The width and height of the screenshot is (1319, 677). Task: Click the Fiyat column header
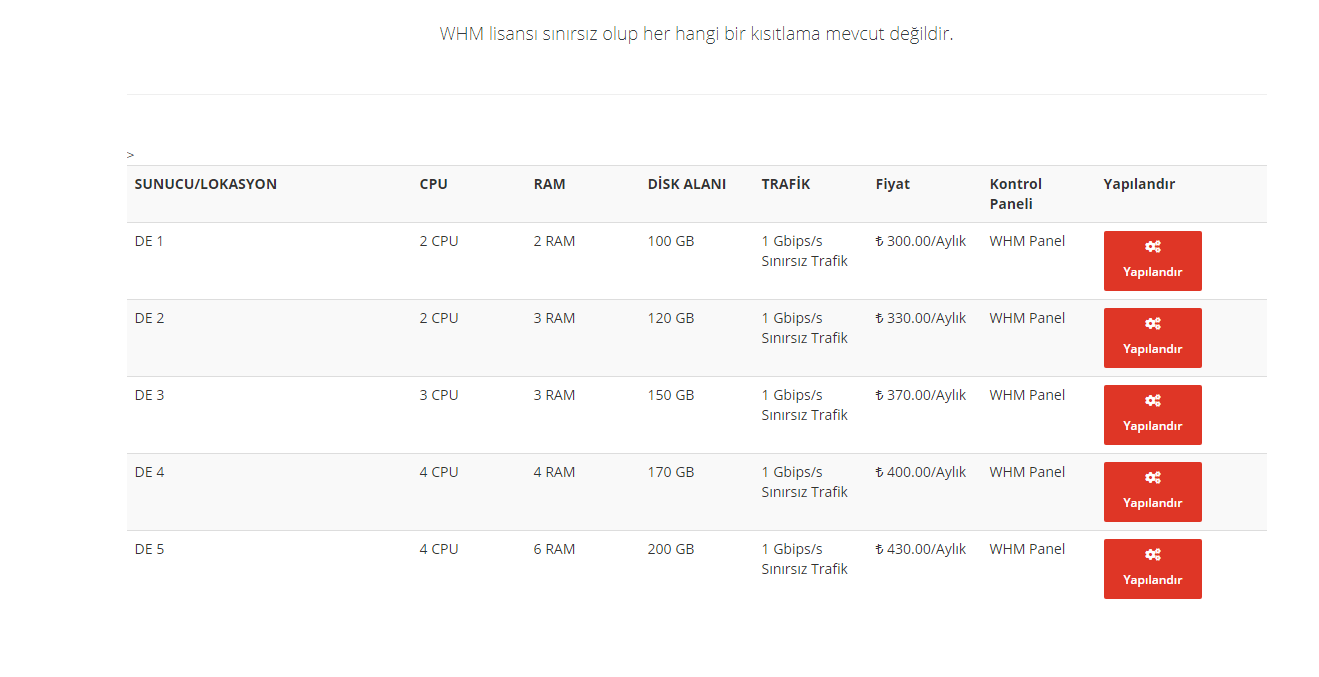point(893,184)
